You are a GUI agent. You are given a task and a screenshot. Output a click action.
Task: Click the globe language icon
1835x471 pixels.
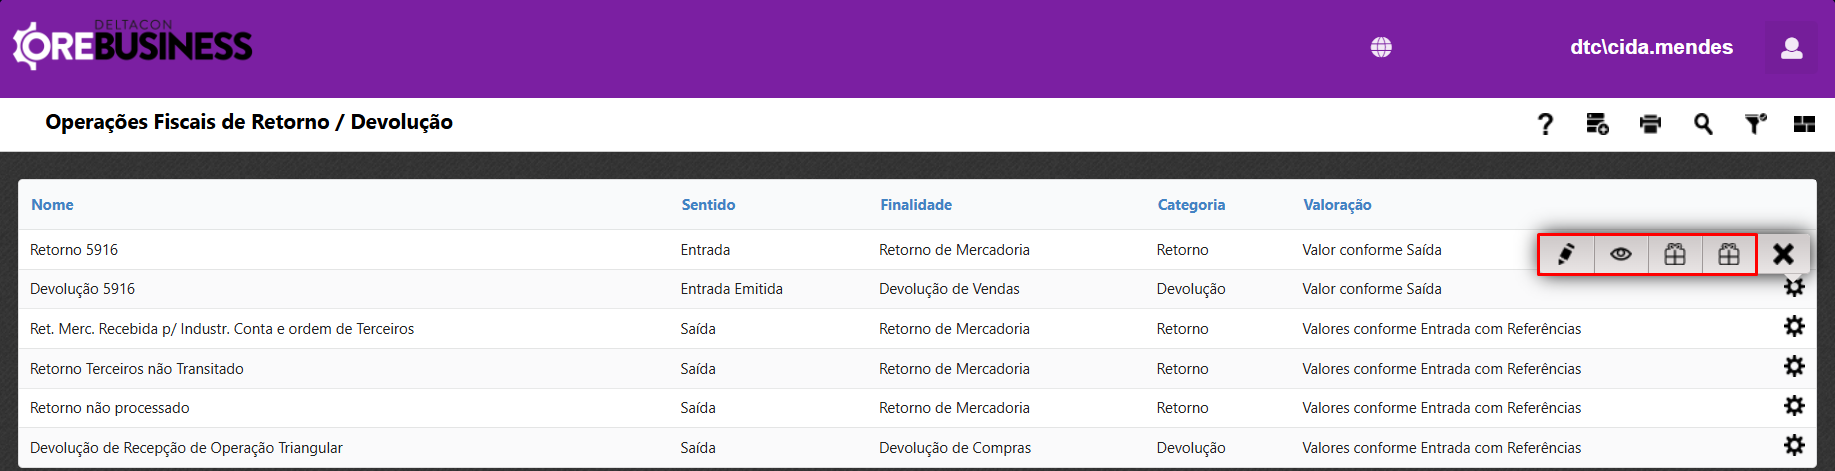[x=1381, y=47]
